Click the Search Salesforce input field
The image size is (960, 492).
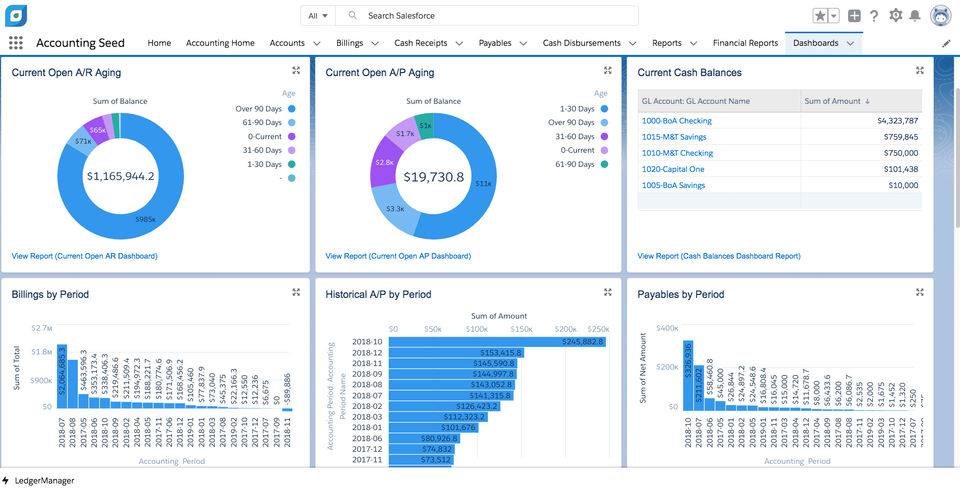click(x=487, y=16)
